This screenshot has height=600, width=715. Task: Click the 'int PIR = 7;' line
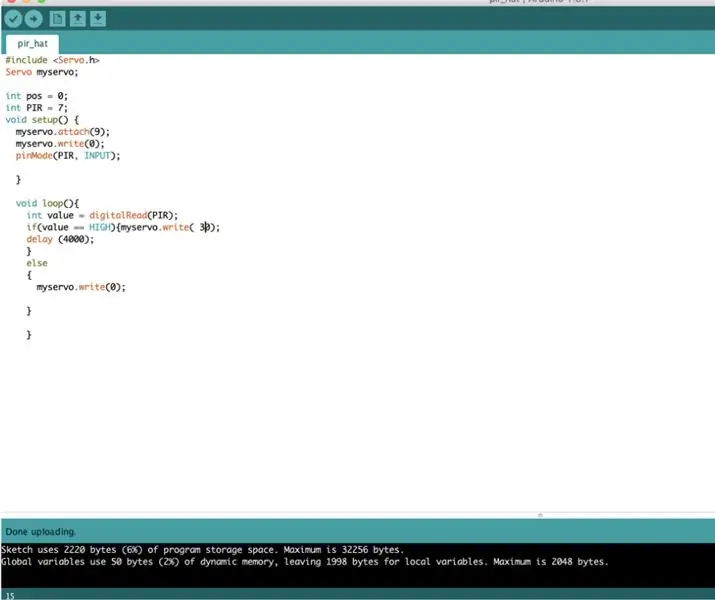[36, 108]
